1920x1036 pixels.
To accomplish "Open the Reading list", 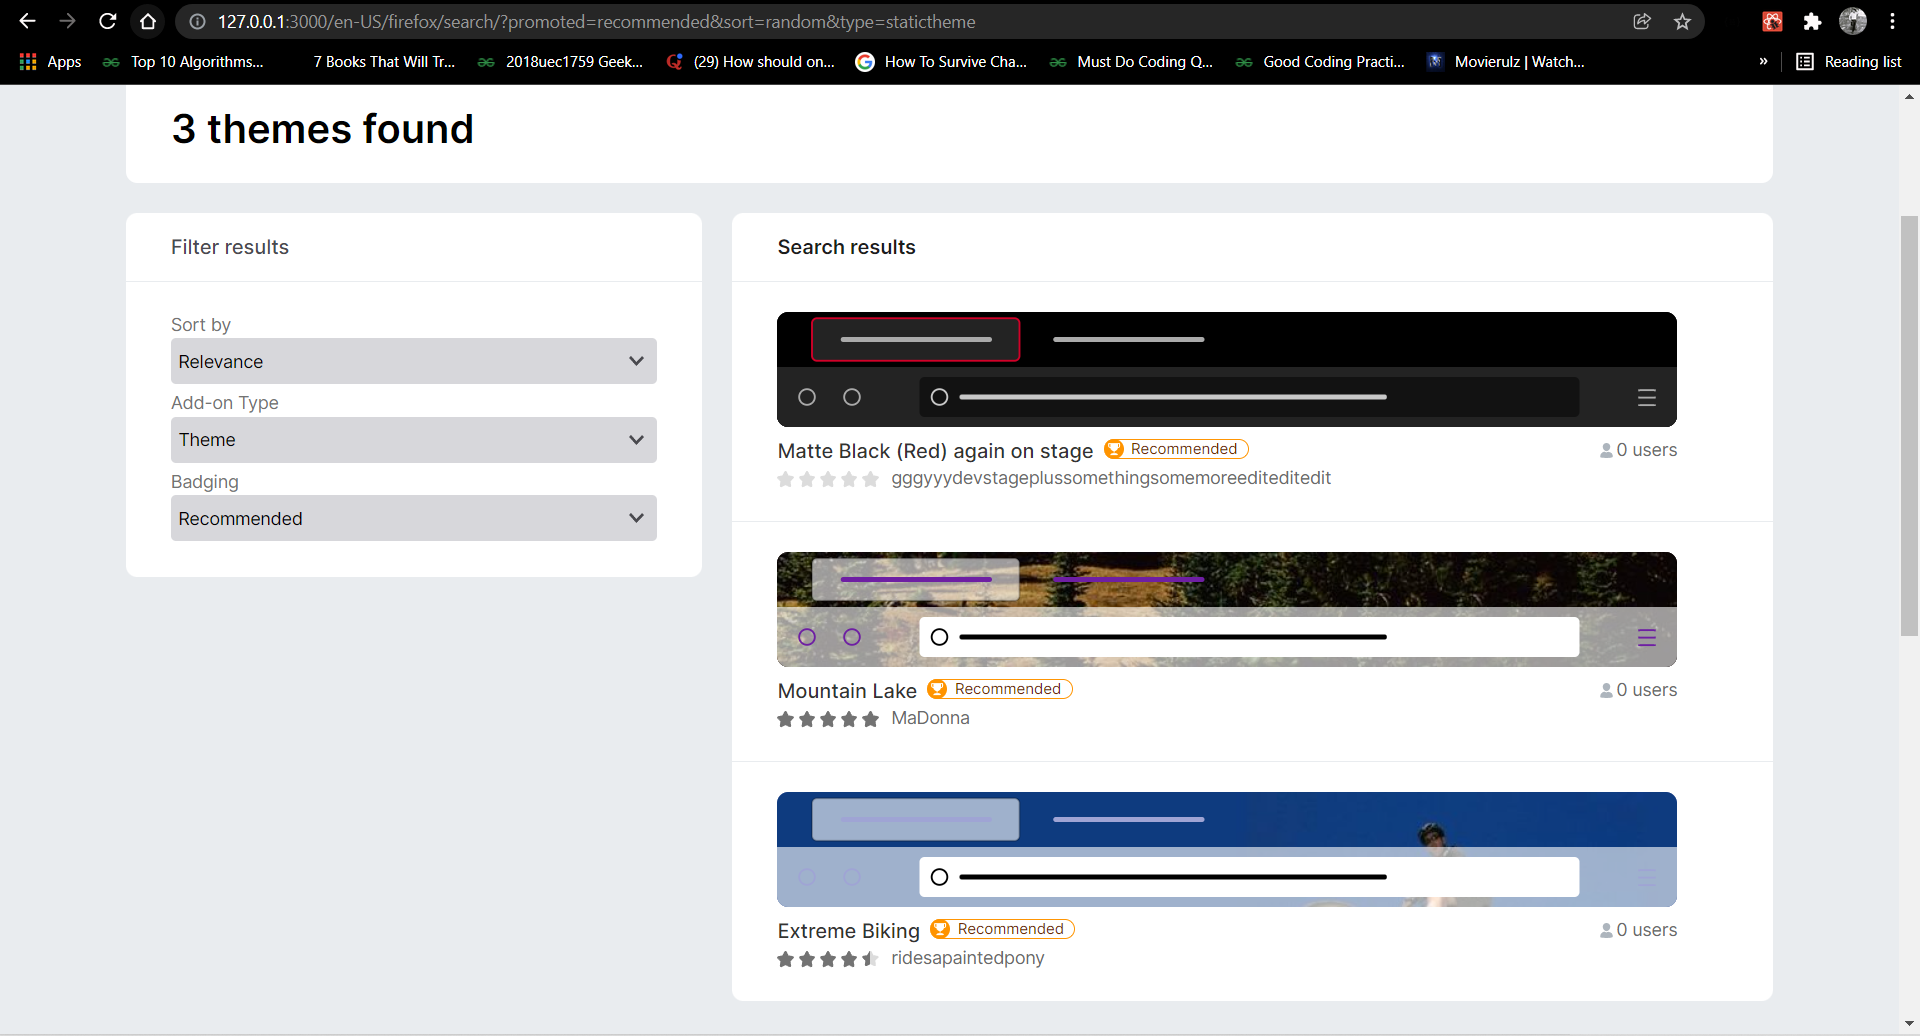I will tap(1849, 61).
